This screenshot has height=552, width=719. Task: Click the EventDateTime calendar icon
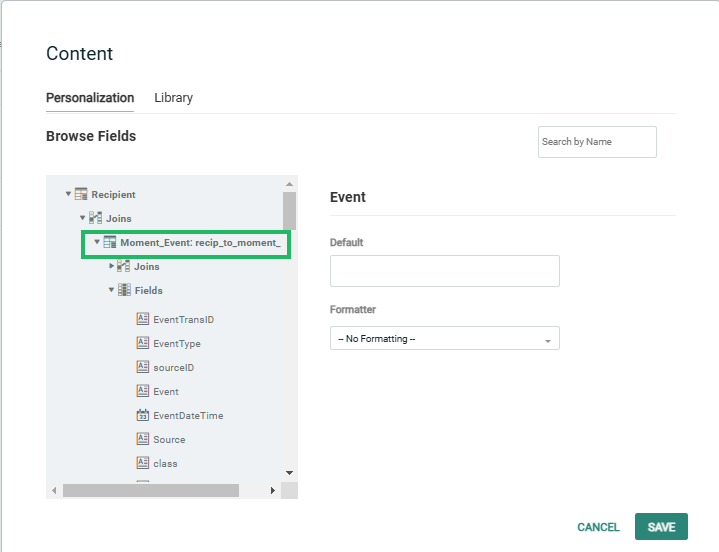142,415
